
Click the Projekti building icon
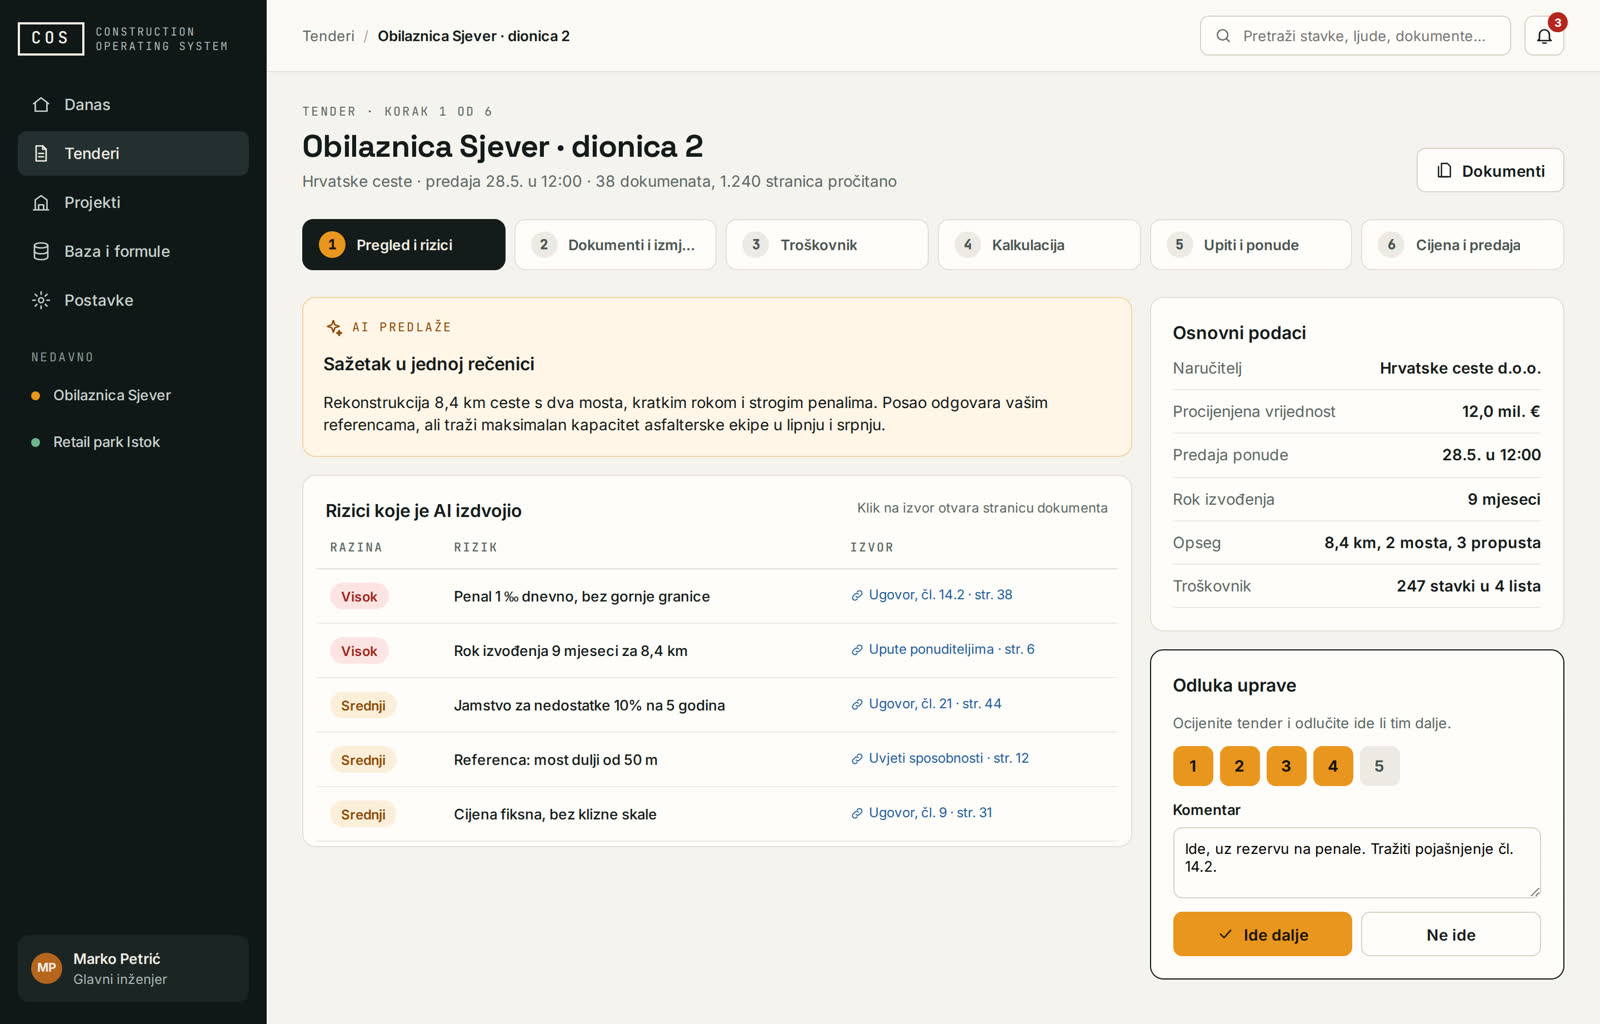tap(41, 202)
